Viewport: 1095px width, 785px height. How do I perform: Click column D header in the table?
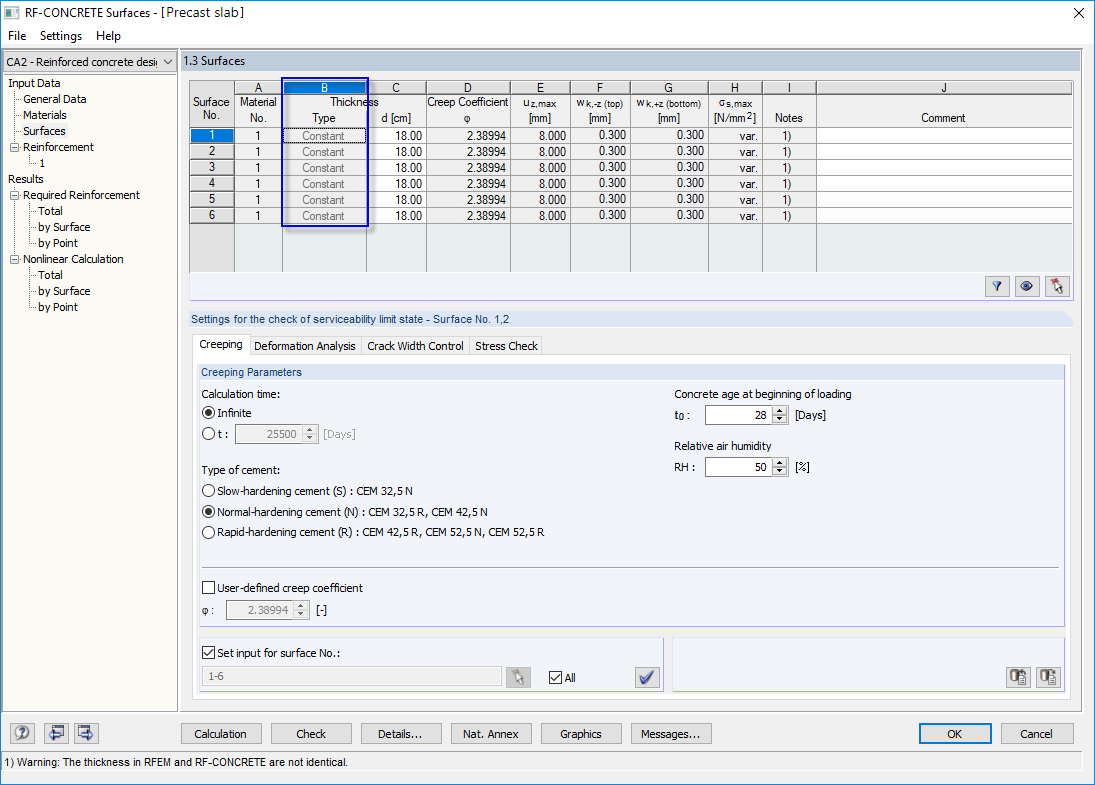click(468, 87)
